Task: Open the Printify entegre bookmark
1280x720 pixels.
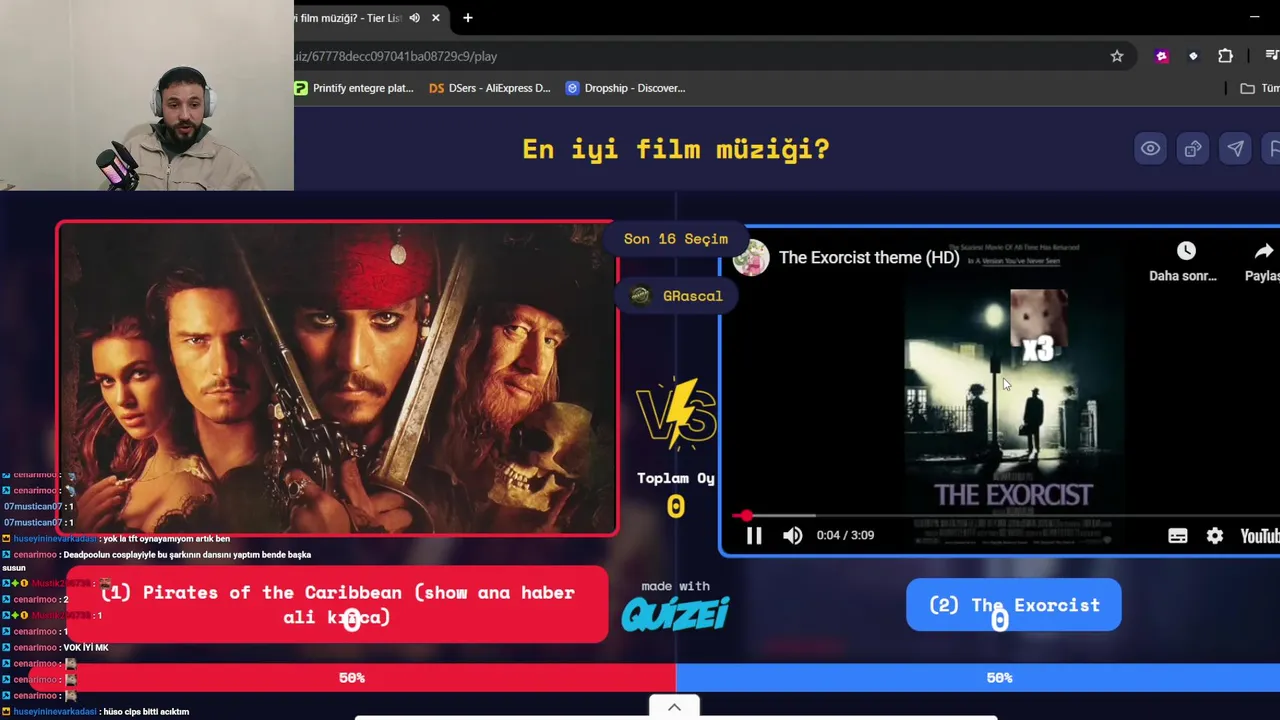Action: [x=354, y=88]
